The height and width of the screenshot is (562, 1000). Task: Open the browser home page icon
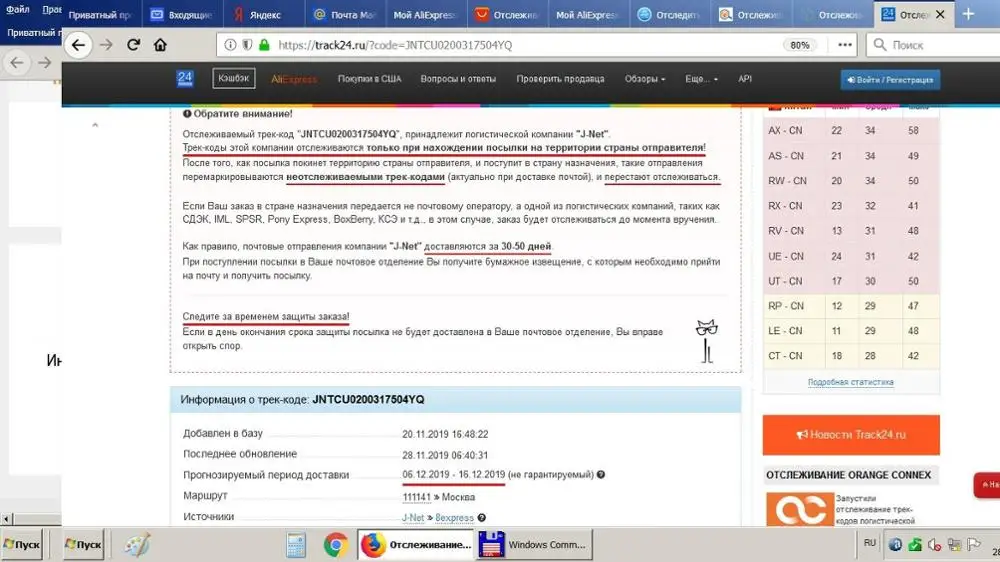coord(160,45)
